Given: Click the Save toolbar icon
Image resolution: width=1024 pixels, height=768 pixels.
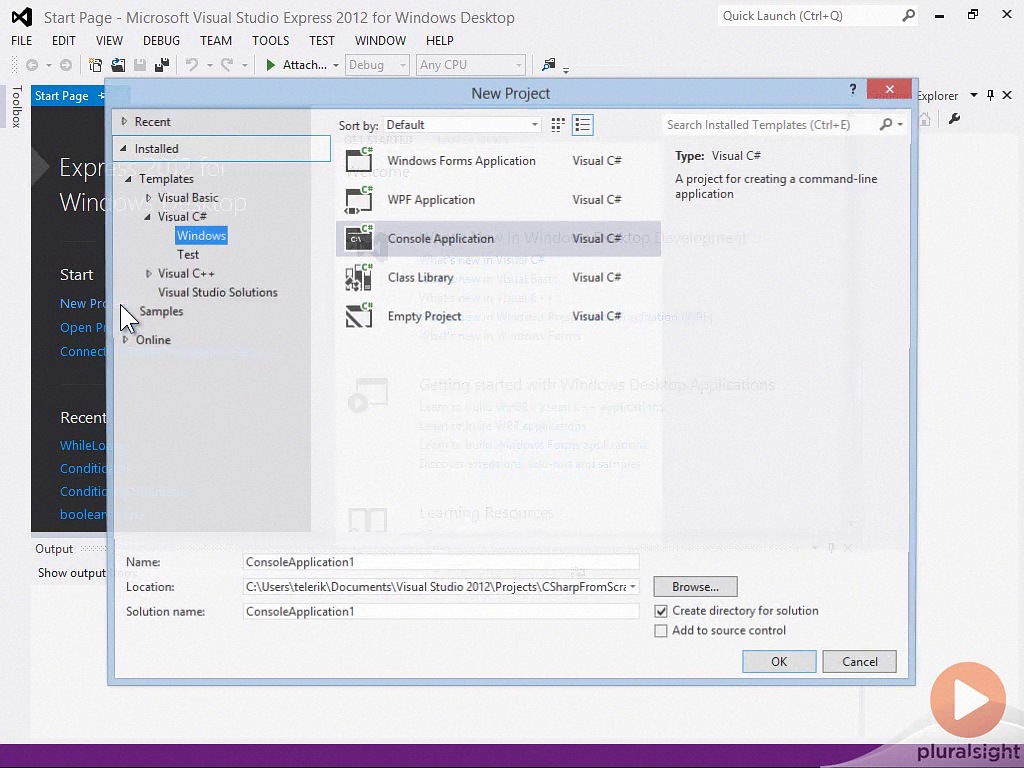Looking at the screenshot, I should [140, 65].
